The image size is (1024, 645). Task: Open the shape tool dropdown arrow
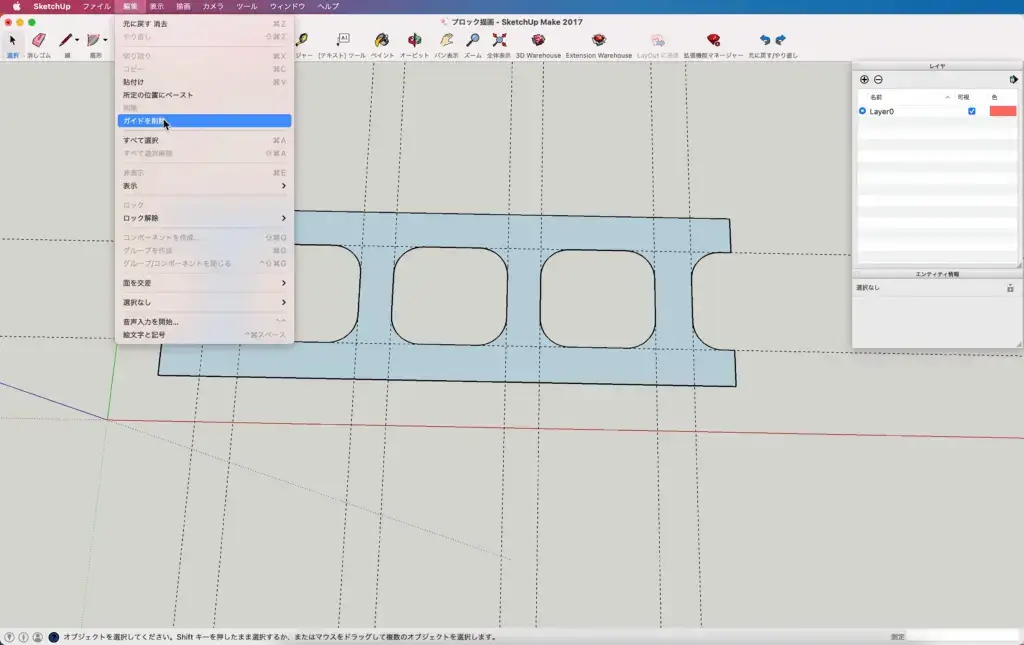(x=105, y=40)
